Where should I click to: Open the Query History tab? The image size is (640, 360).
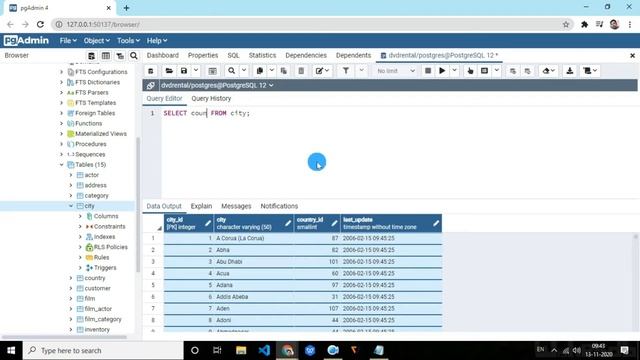click(211, 99)
